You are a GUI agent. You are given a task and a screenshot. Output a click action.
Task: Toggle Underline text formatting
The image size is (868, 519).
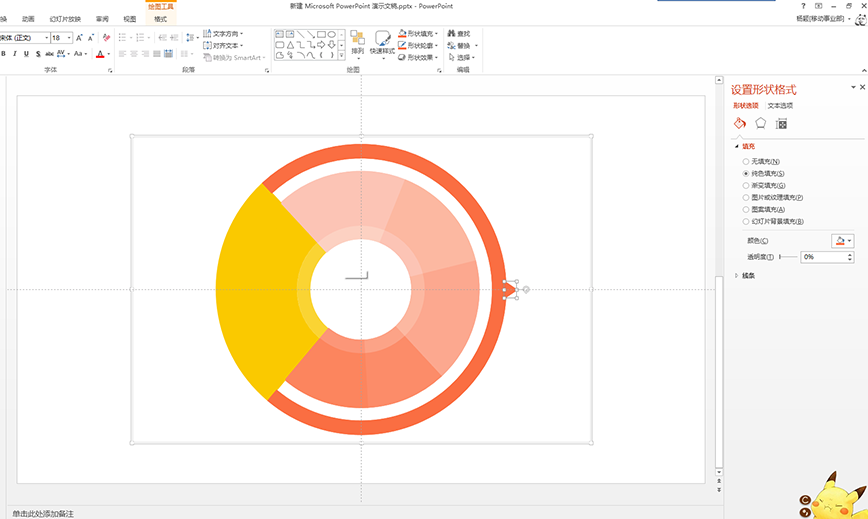point(26,54)
